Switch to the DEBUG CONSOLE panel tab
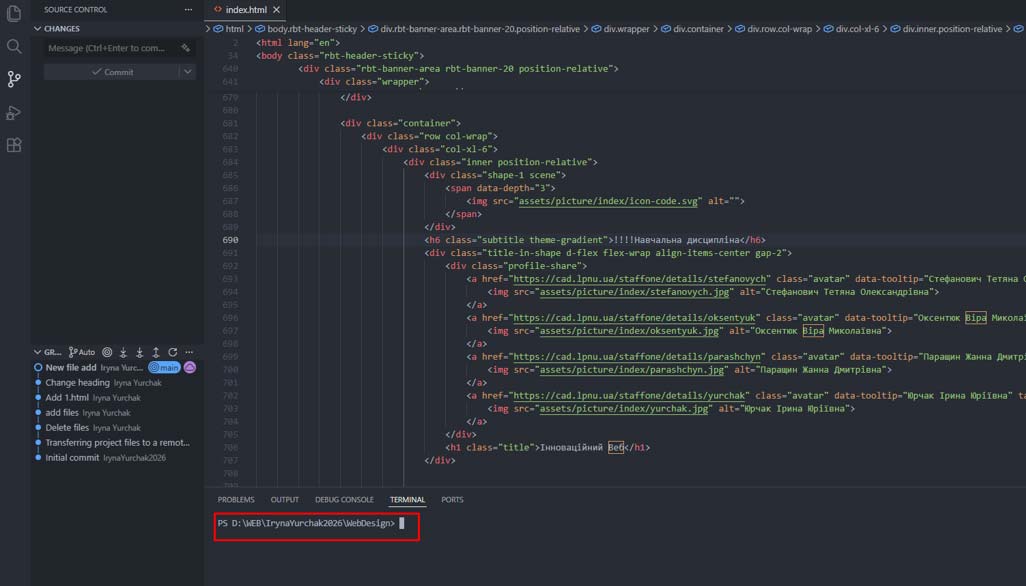 click(x=344, y=499)
